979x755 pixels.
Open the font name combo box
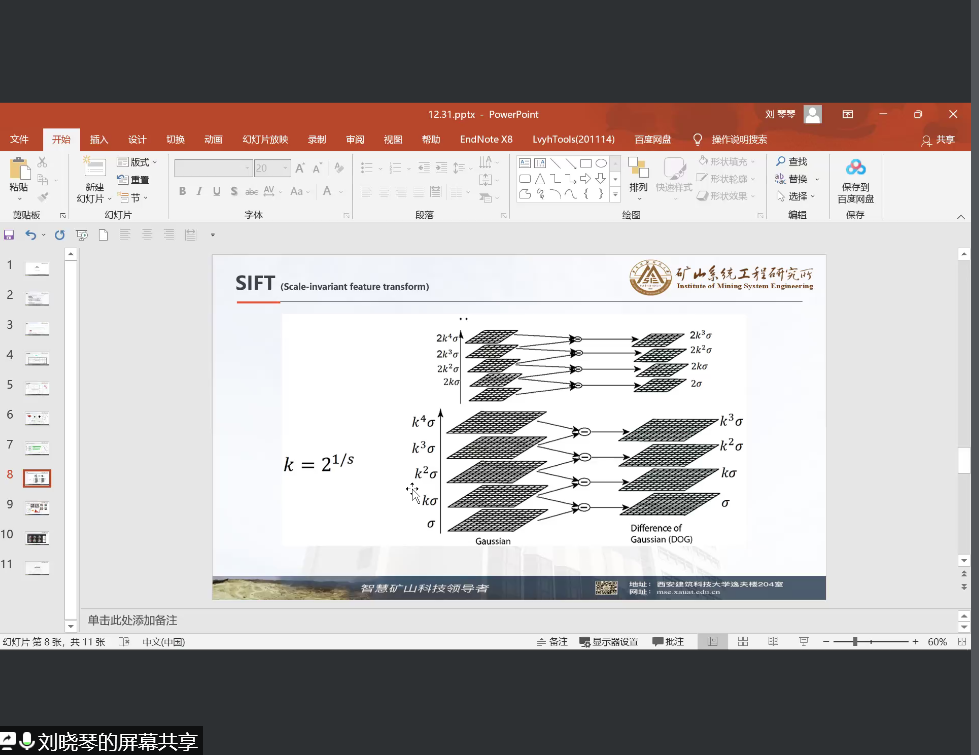213,168
